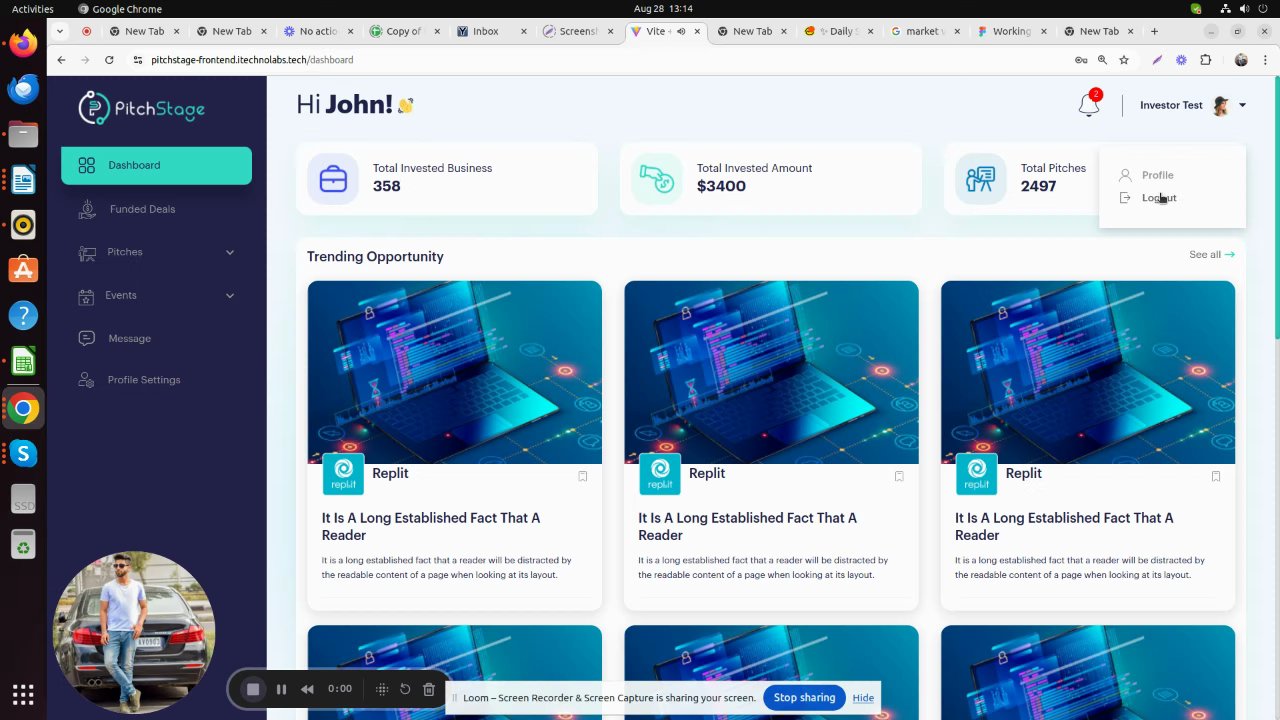Image resolution: width=1280 pixels, height=720 pixels.
Task: Show Applications grid in the dock
Action: [x=23, y=694]
